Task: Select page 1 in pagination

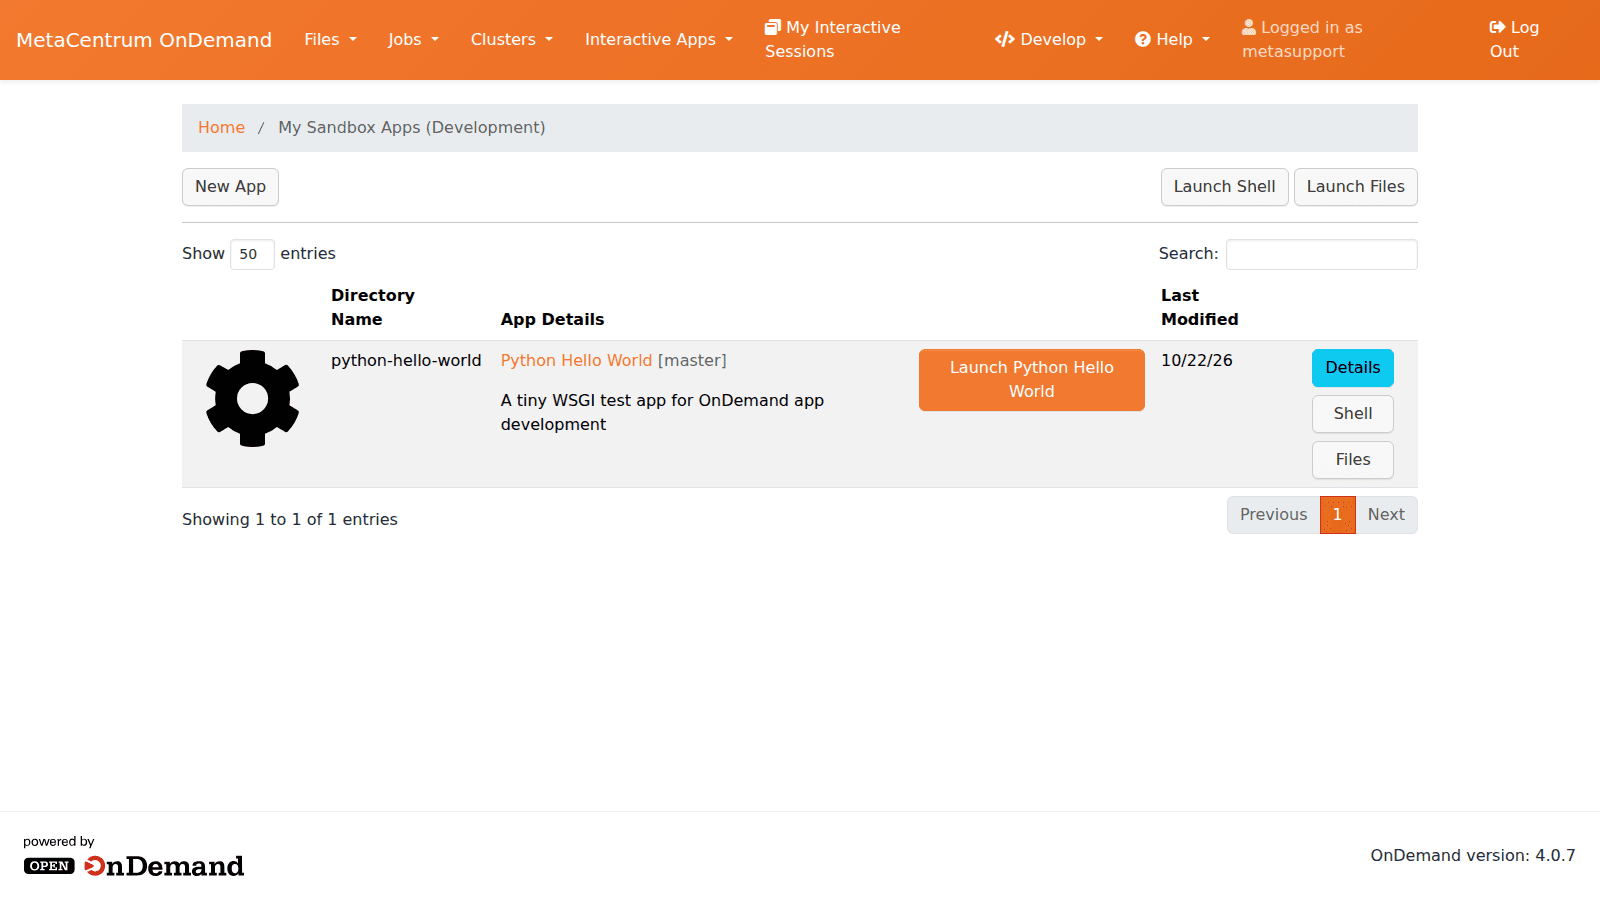Action: click(x=1337, y=515)
